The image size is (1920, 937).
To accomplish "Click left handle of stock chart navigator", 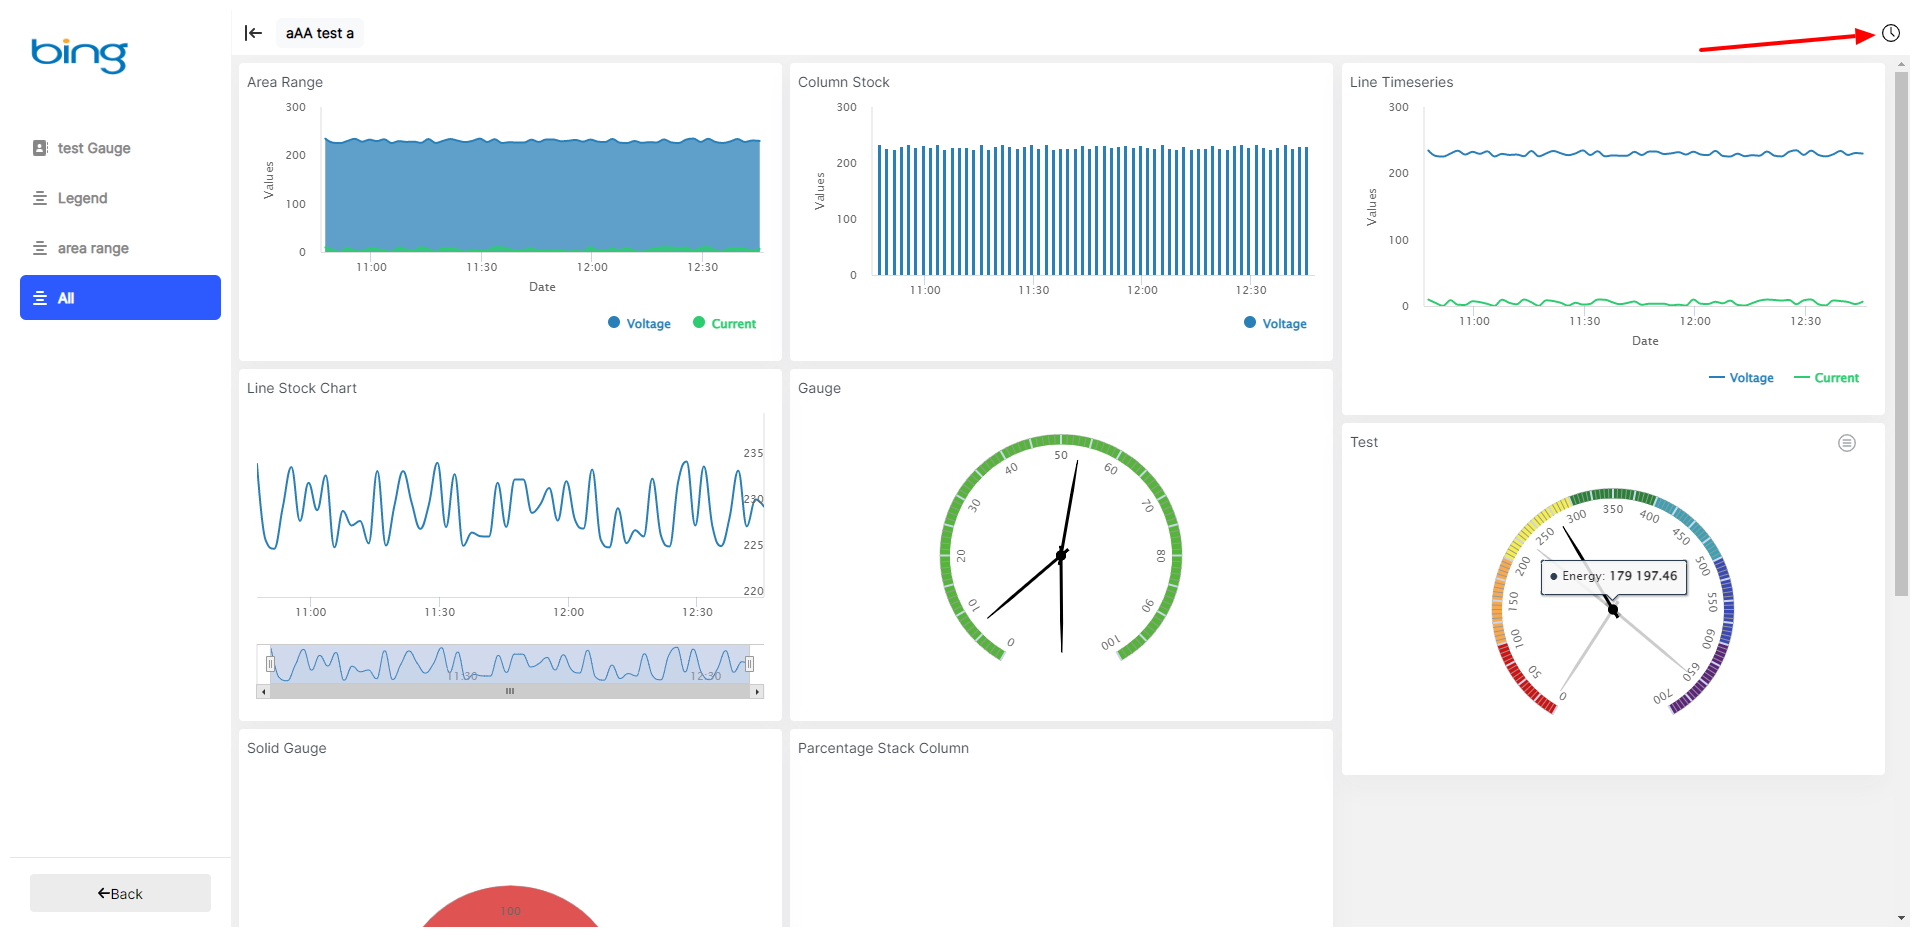I will pyautogui.click(x=270, y=664).
